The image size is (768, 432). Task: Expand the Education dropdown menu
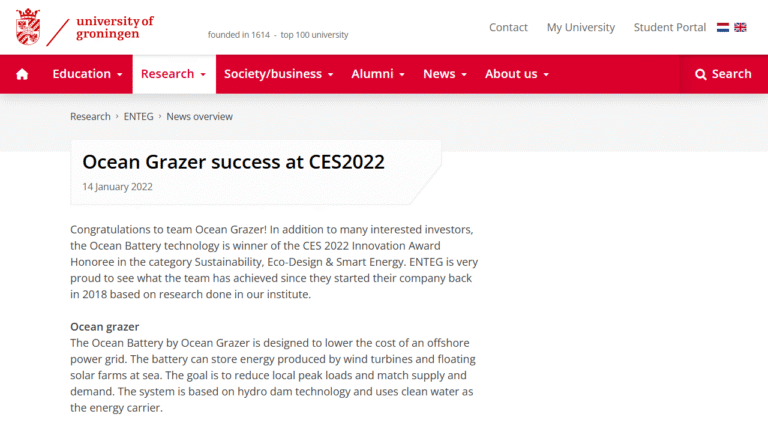87,74
